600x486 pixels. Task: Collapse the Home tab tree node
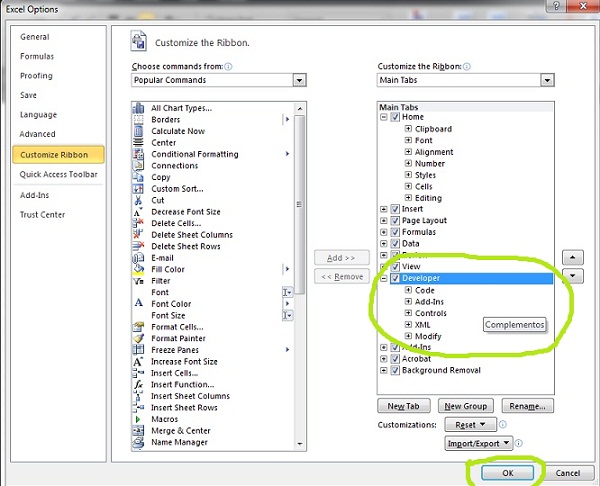384,117
